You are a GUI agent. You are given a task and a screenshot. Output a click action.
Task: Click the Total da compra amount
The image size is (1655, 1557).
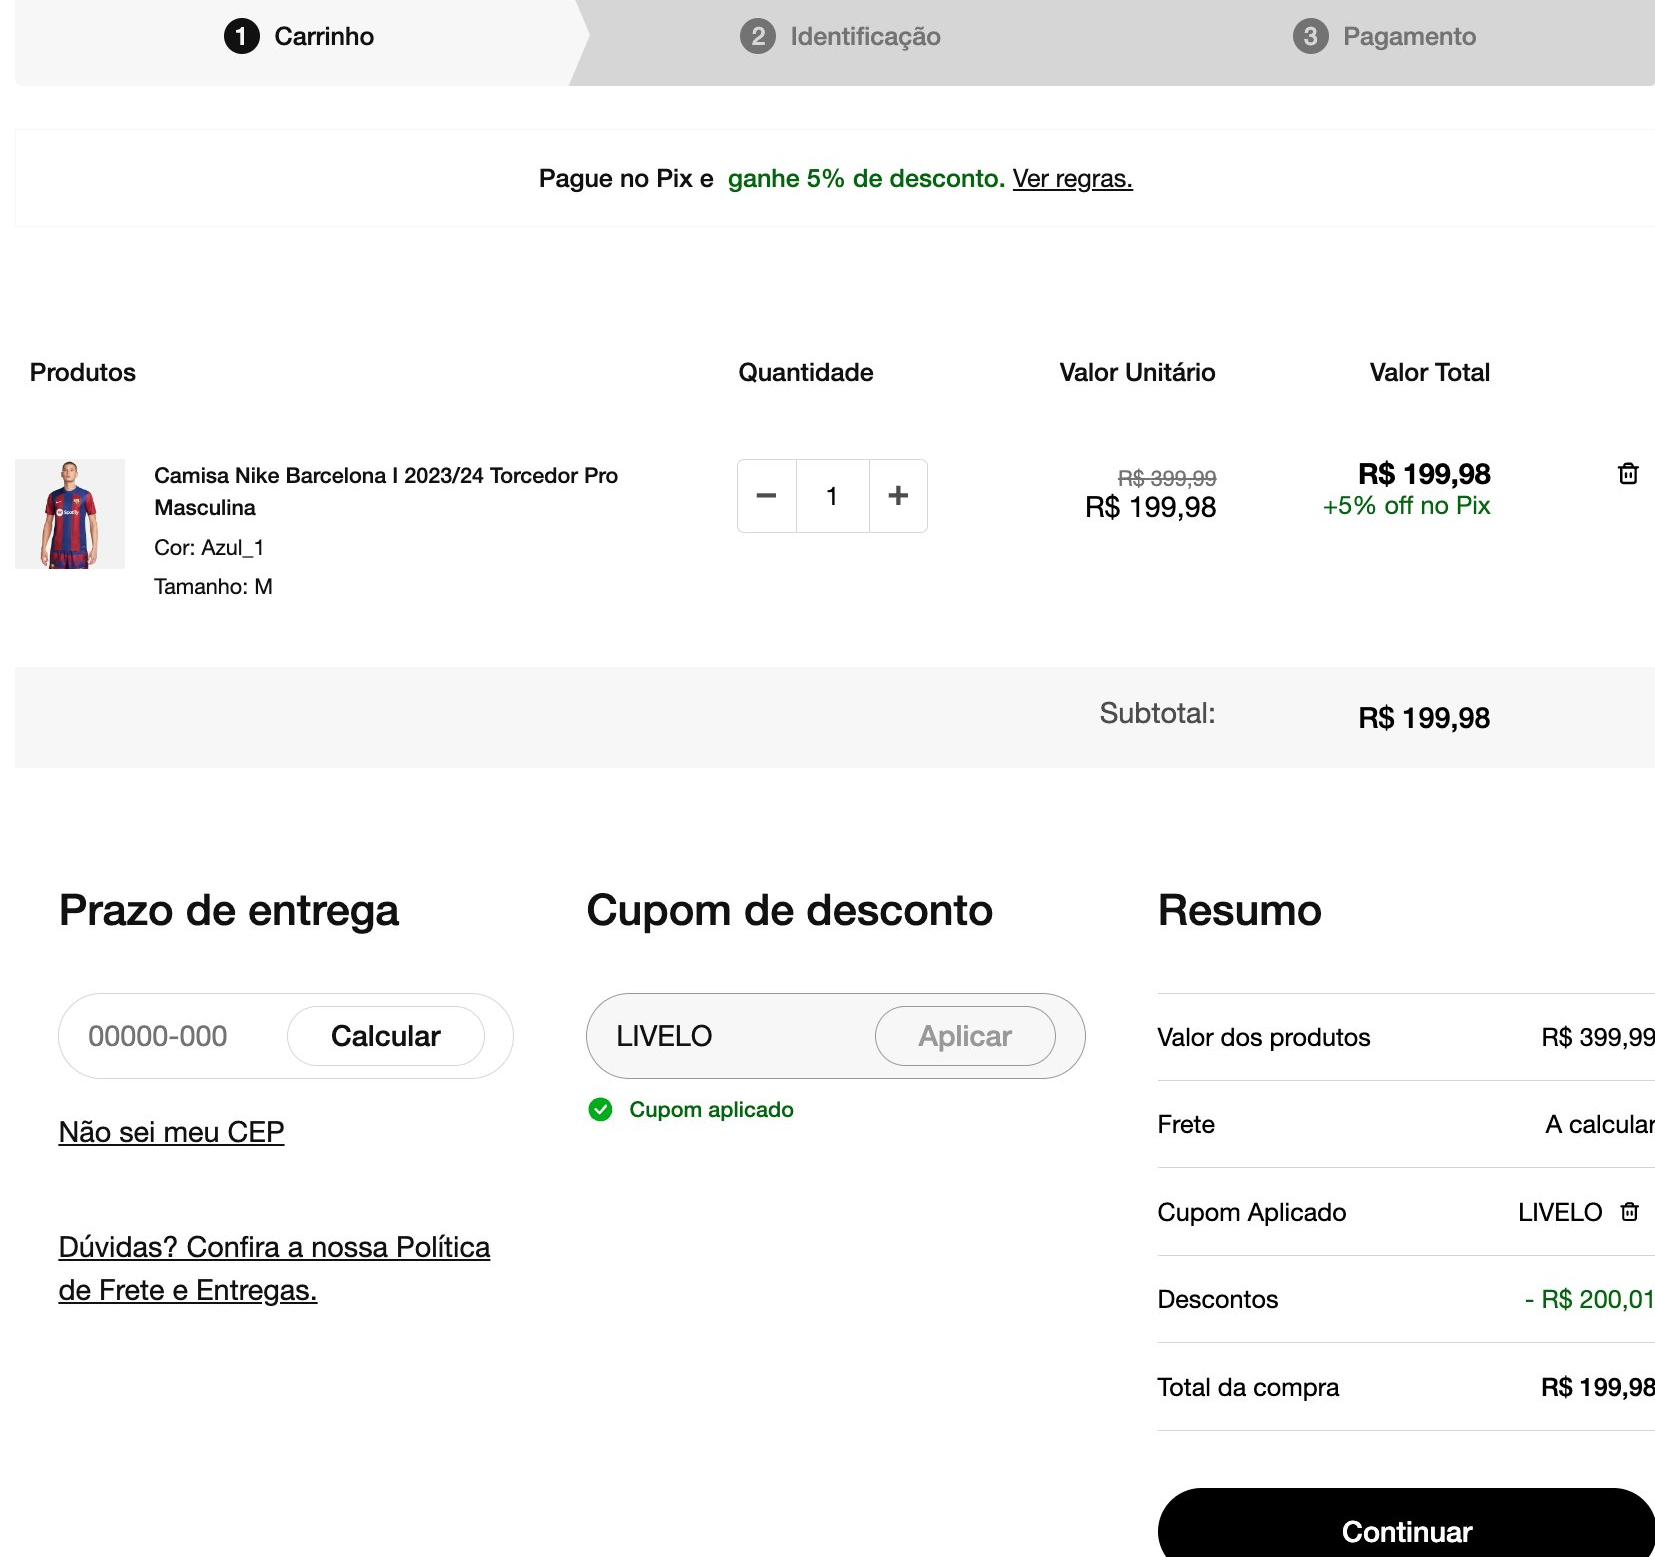(x=1597, y=1387)
